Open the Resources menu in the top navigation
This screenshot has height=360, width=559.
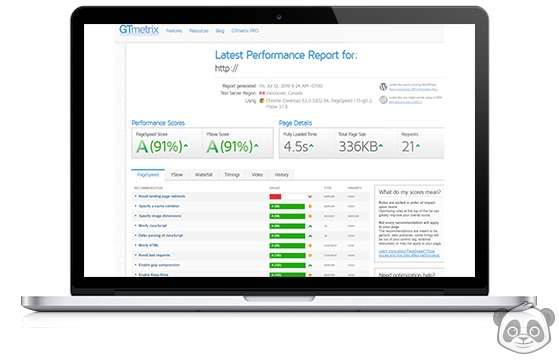click(x=199, y=31)
